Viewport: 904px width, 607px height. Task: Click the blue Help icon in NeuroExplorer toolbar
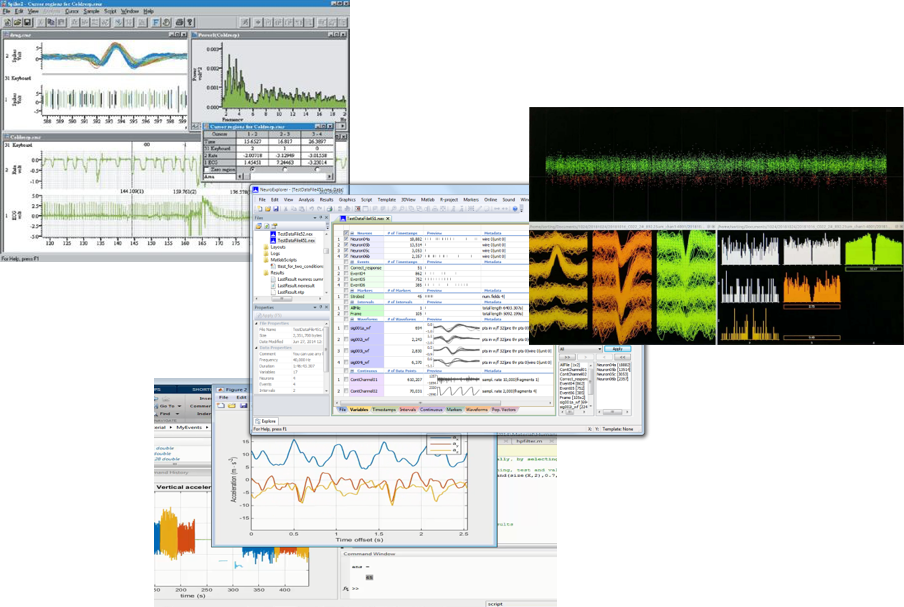(x=516, y=209)
